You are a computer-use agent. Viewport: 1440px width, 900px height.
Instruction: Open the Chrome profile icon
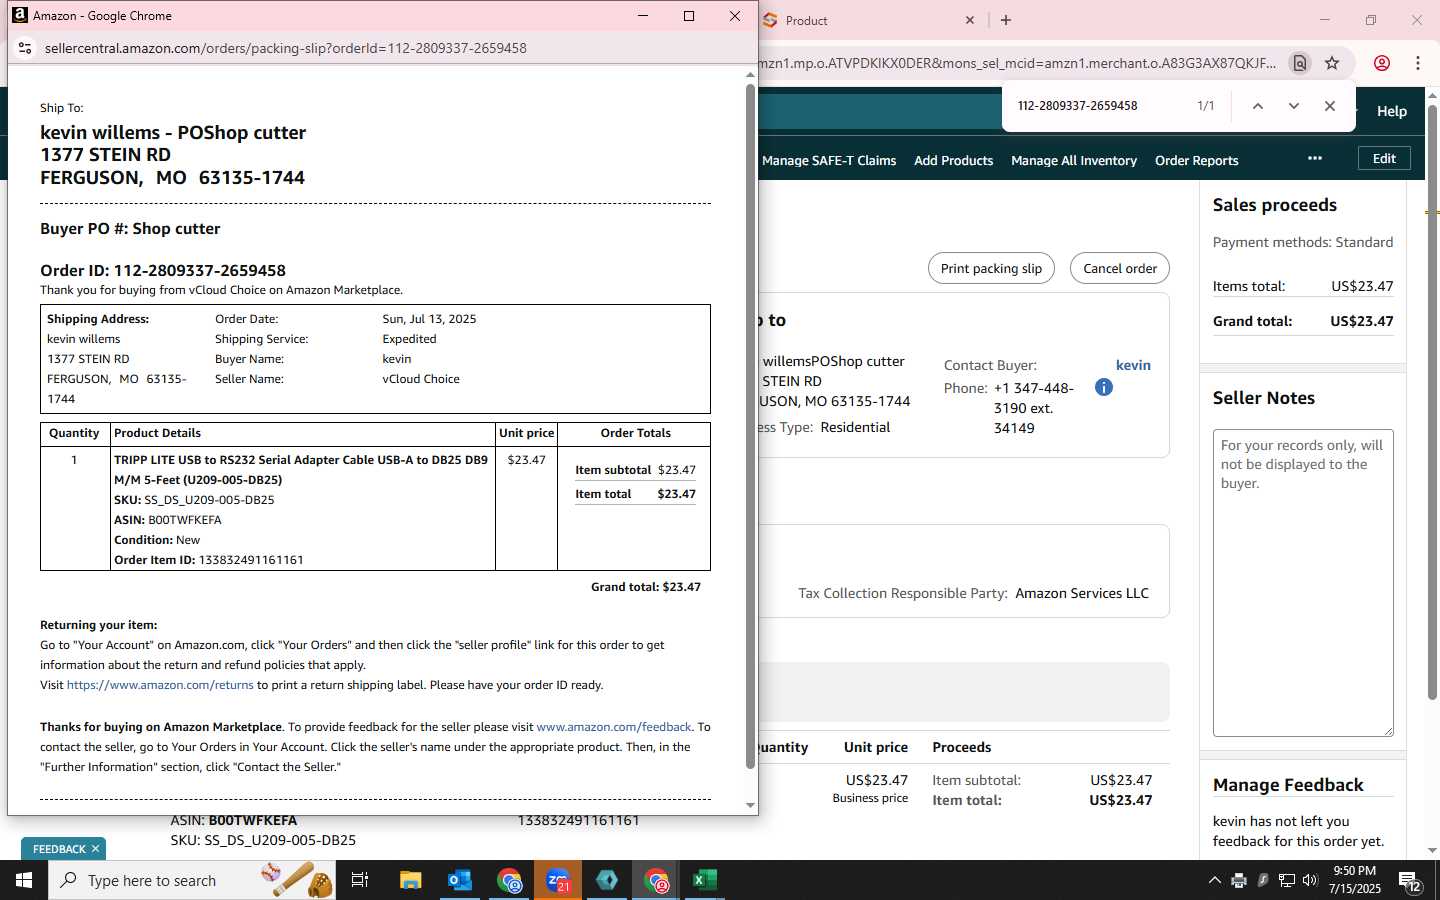click(1382, 63)
